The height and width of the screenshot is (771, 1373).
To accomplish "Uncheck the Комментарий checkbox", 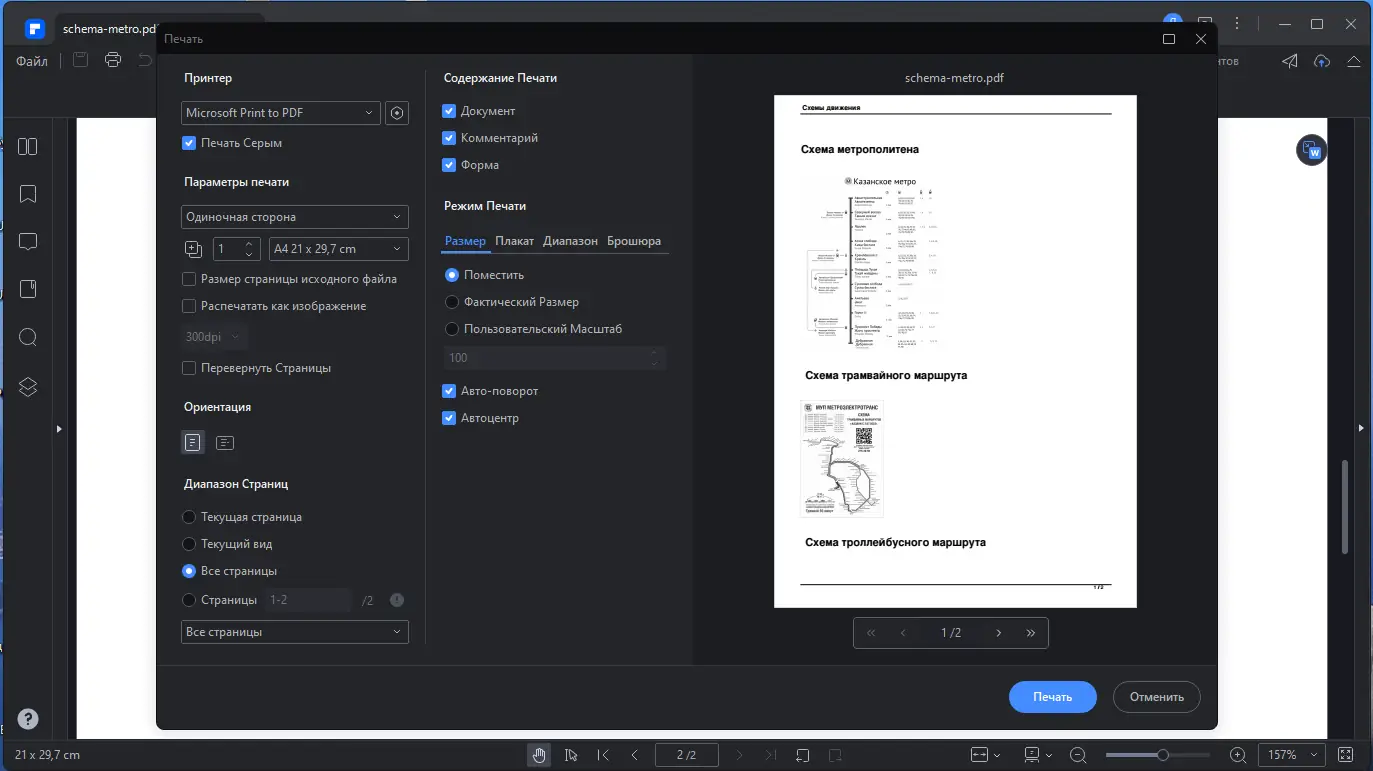I will pos(449,138).
